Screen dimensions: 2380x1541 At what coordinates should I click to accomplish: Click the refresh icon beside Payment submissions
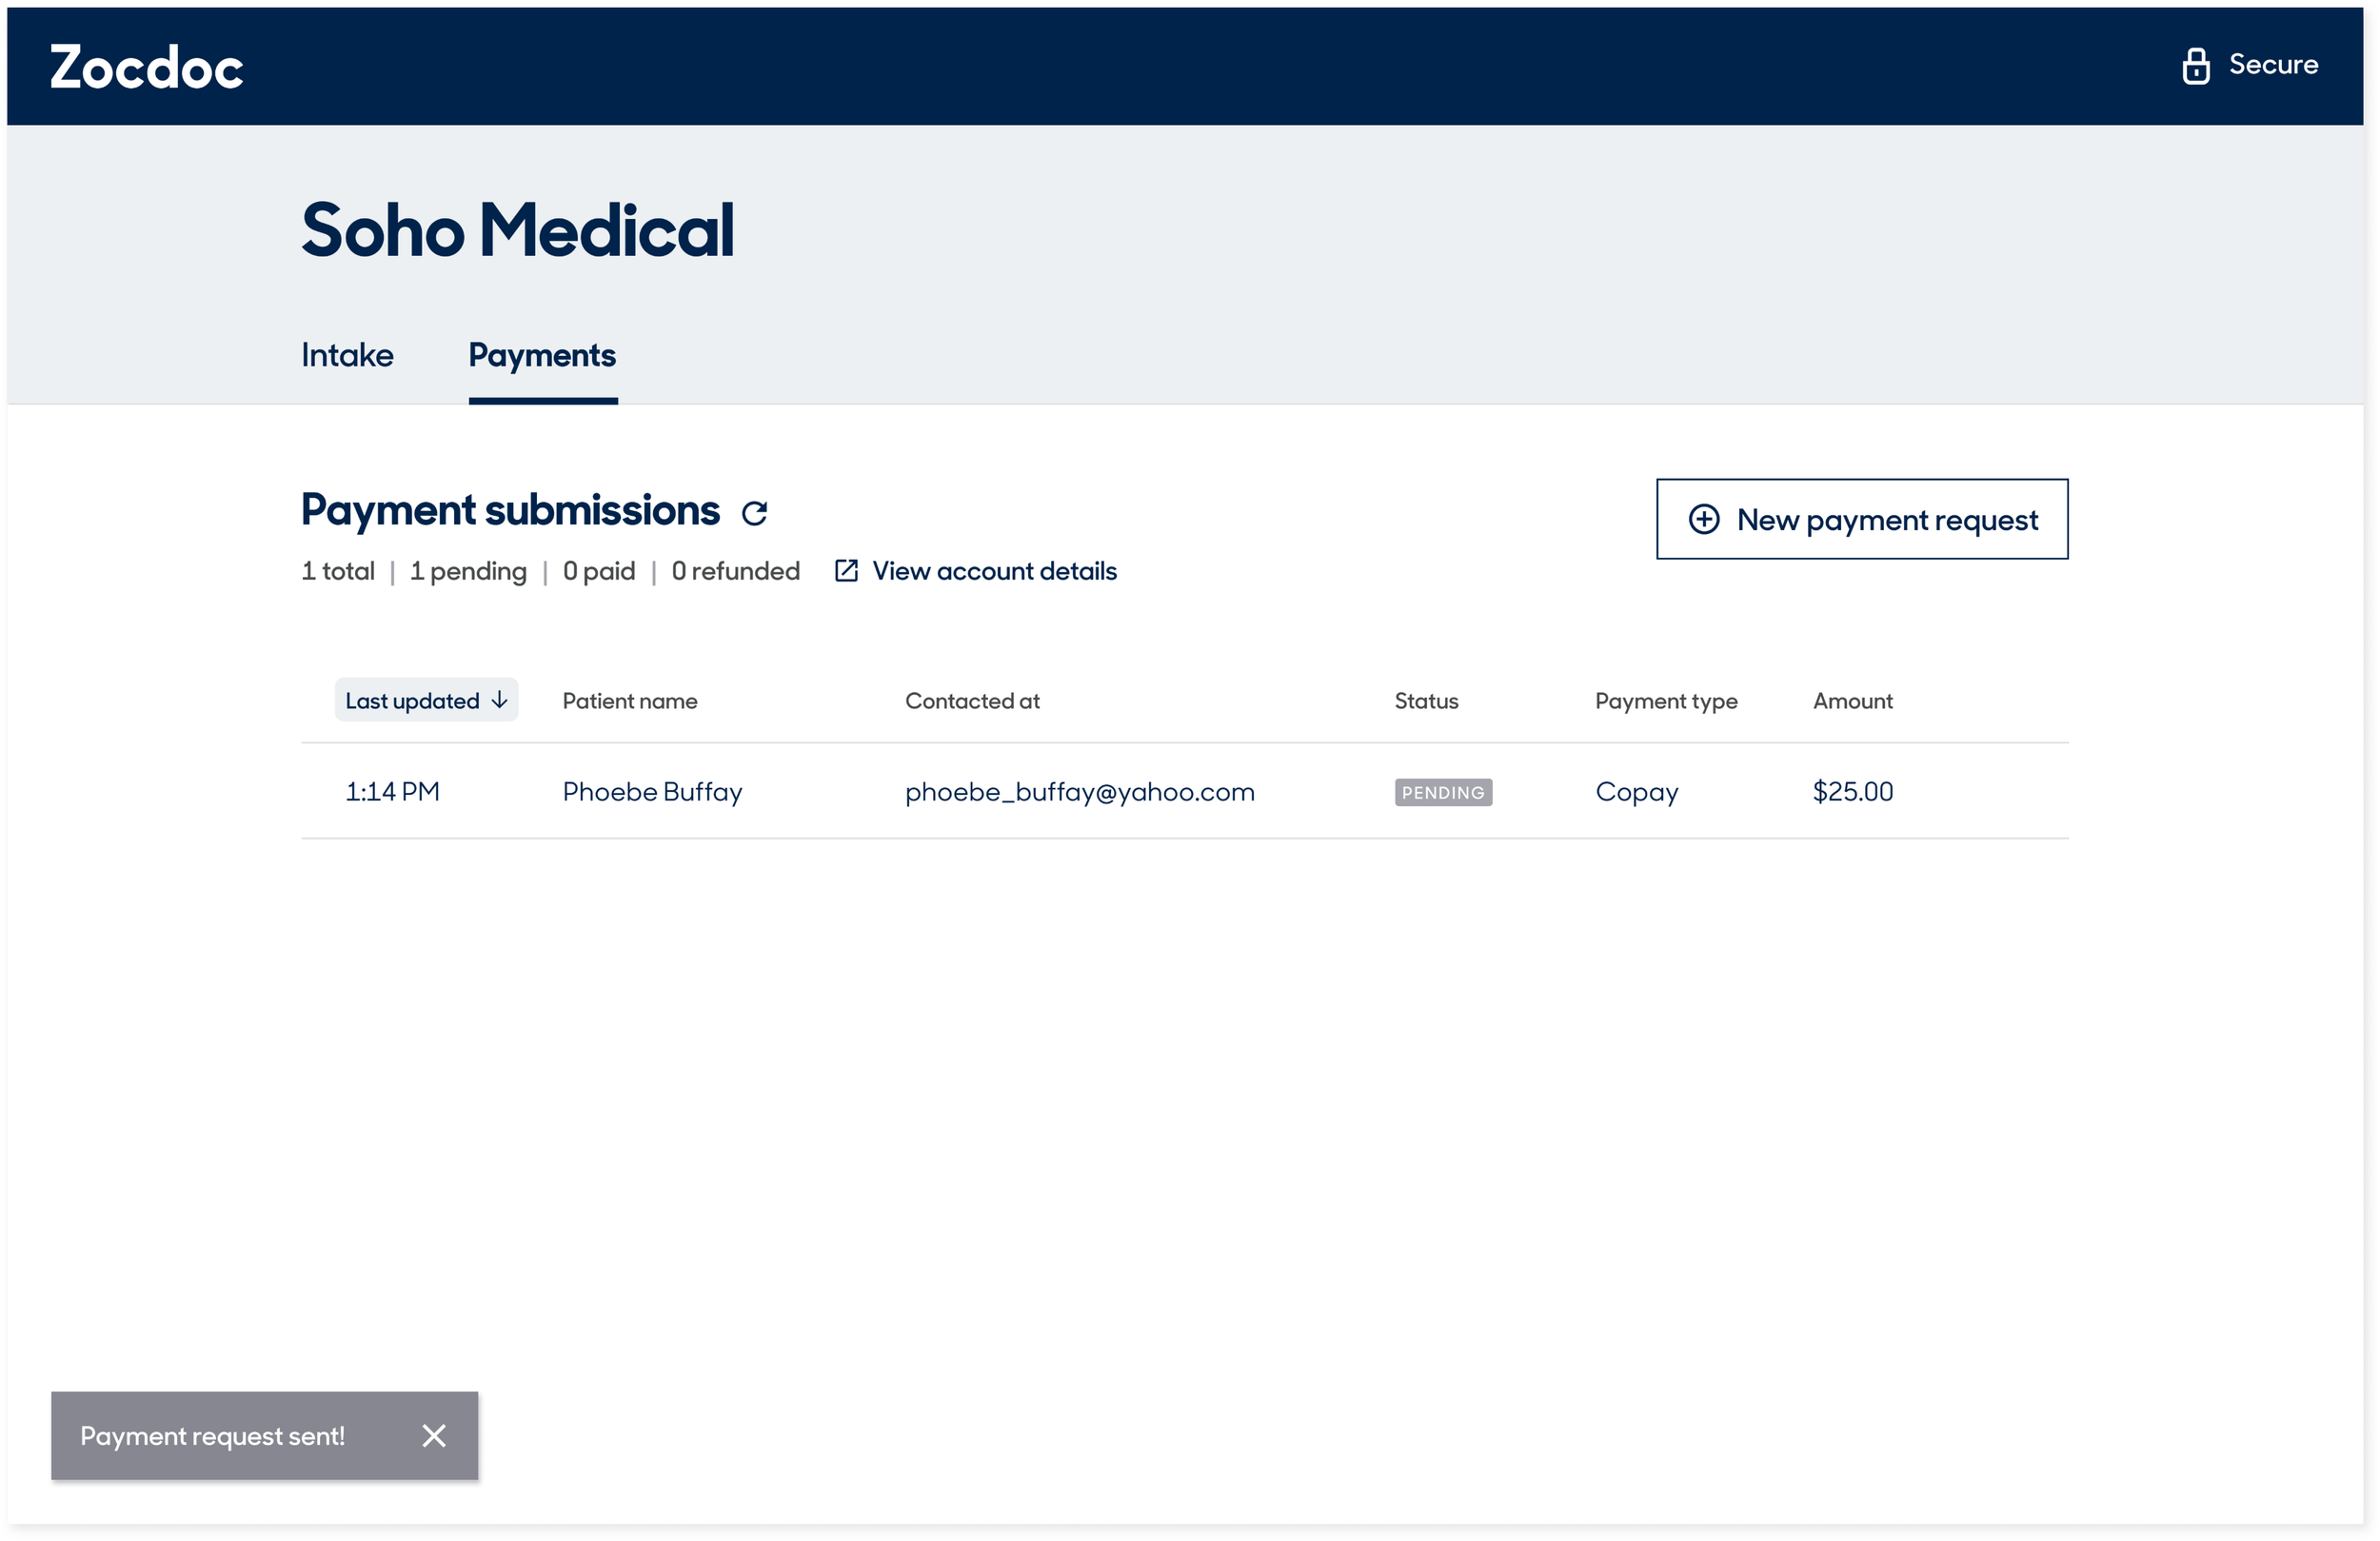754,513
